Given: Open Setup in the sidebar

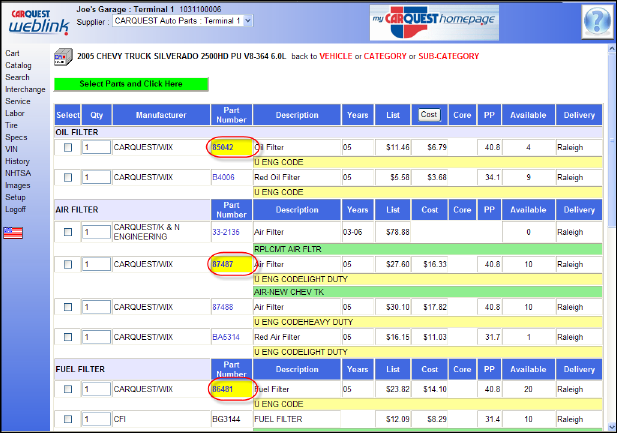Looking at the screenshot, I should click(x=15, y=197).
